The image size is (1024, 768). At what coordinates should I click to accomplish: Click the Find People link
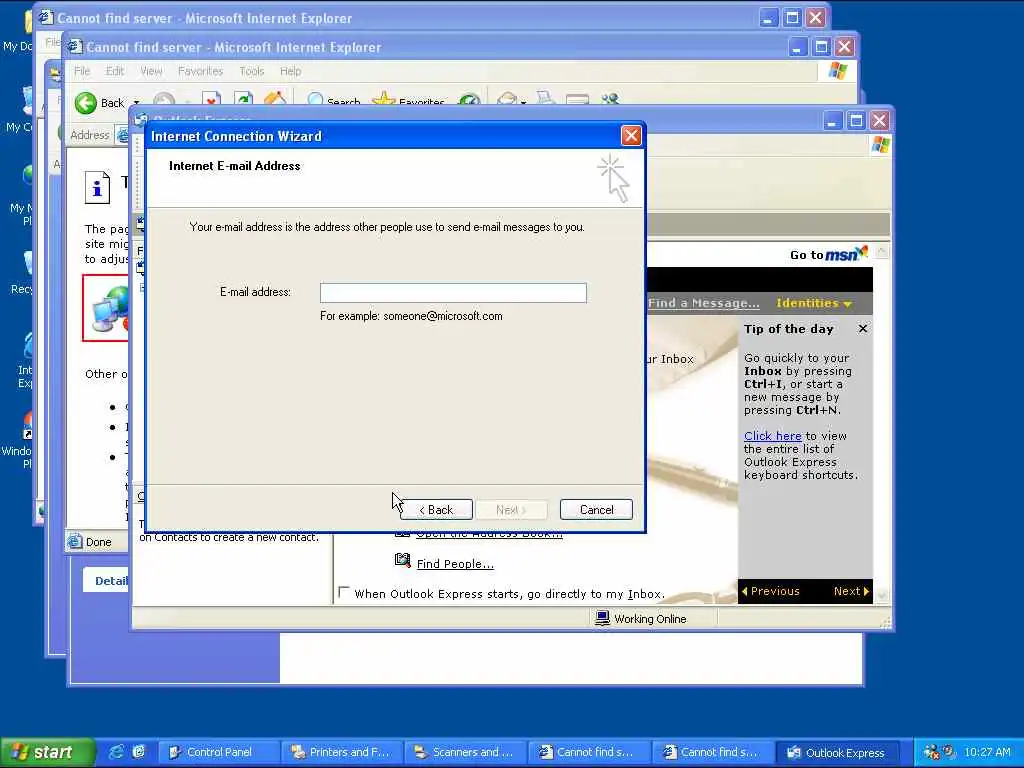pyautogui.click(x=455, y=564)
